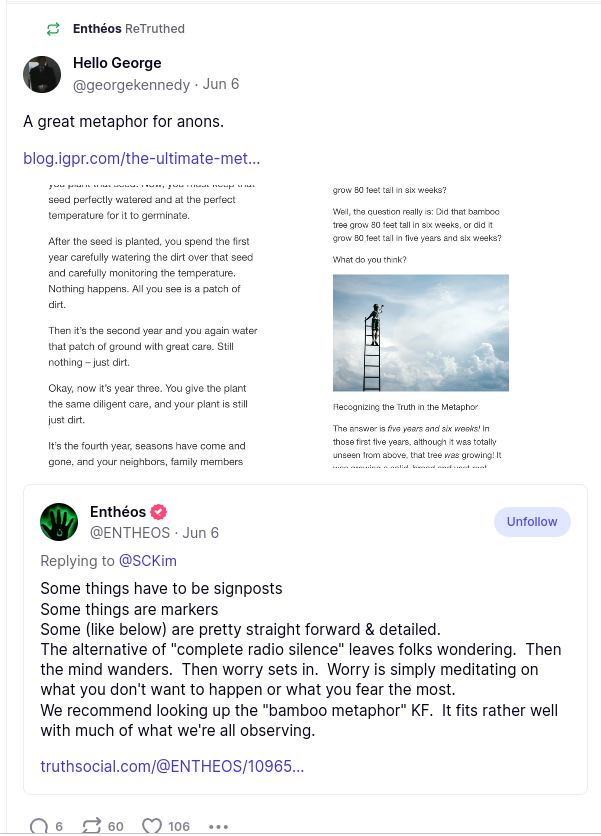Image resolution: width=601 pixels, height=836 pixels.
Task: Open the blog.igpr.com article link
Action: 141,158
